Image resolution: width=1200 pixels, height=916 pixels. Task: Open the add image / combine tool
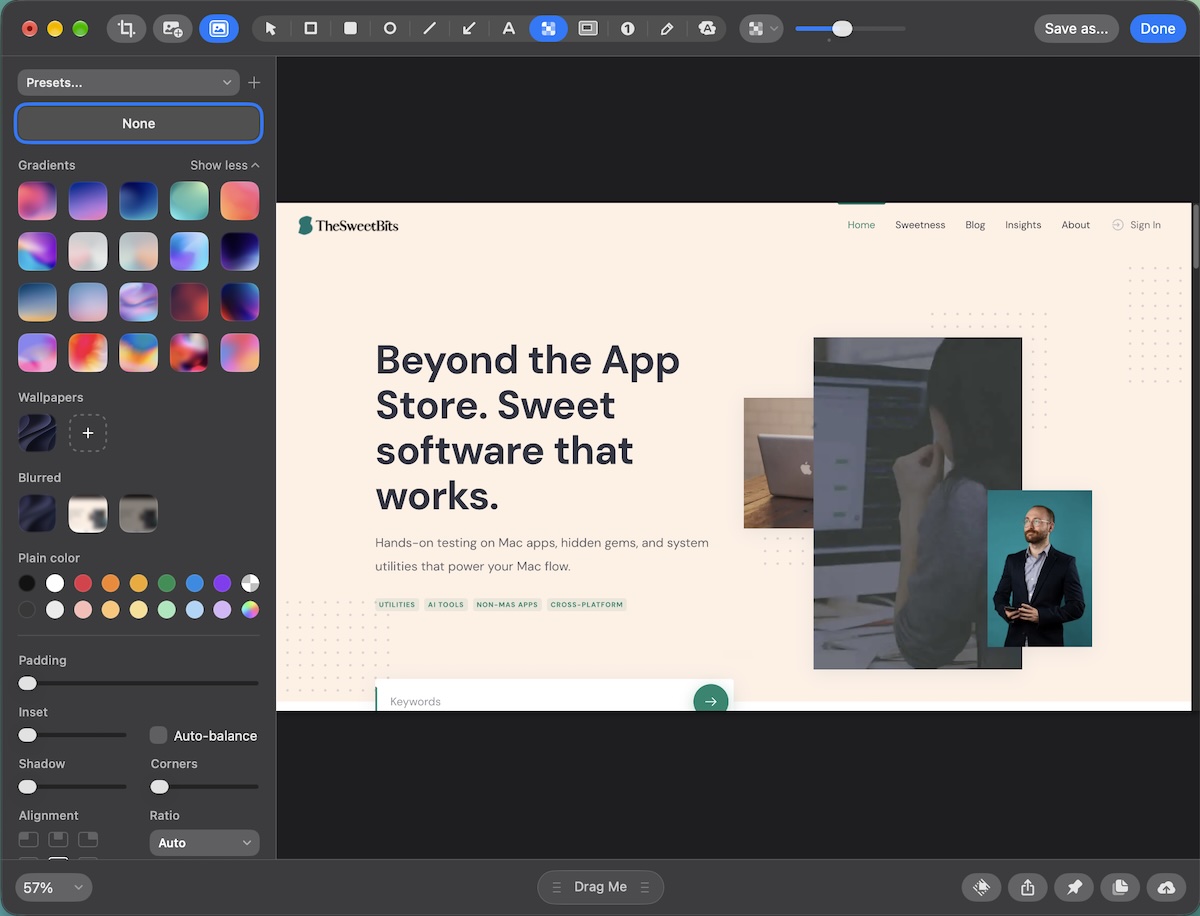tap(173, 29)
